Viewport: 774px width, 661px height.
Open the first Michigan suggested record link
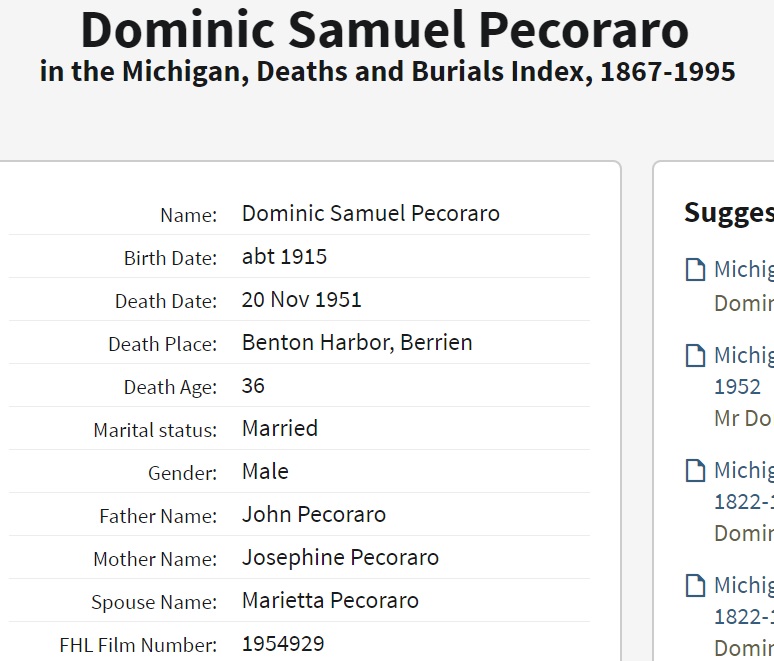tap(744, 270)
